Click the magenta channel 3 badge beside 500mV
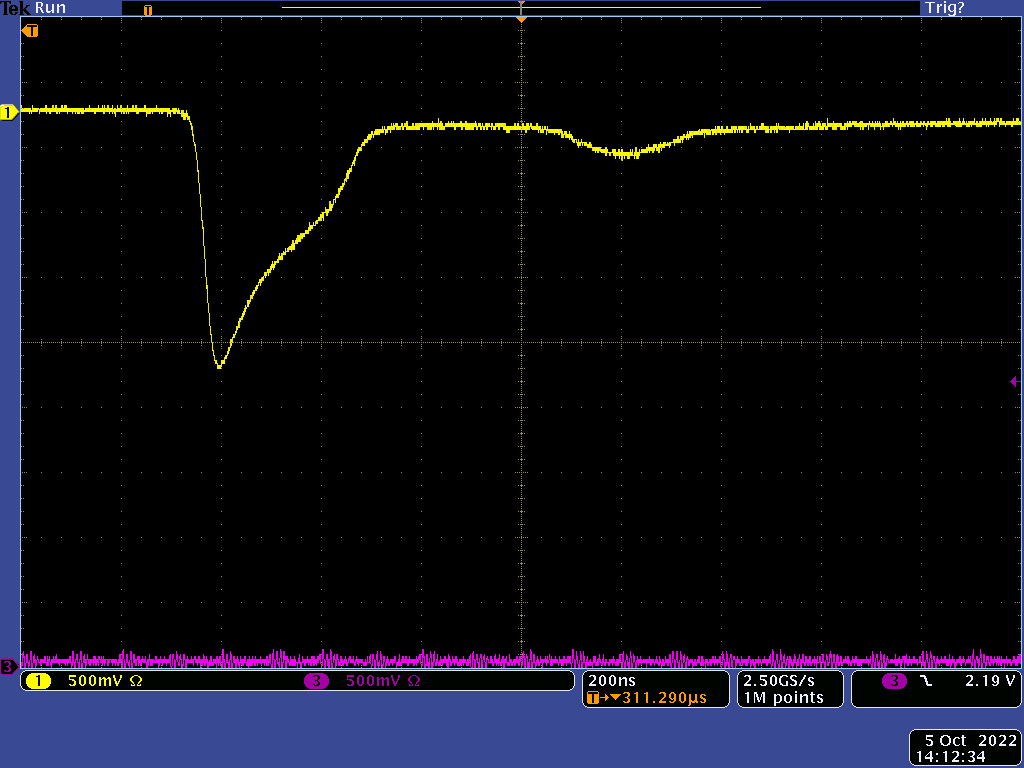The image size is (1024, 768). point(318,681)
